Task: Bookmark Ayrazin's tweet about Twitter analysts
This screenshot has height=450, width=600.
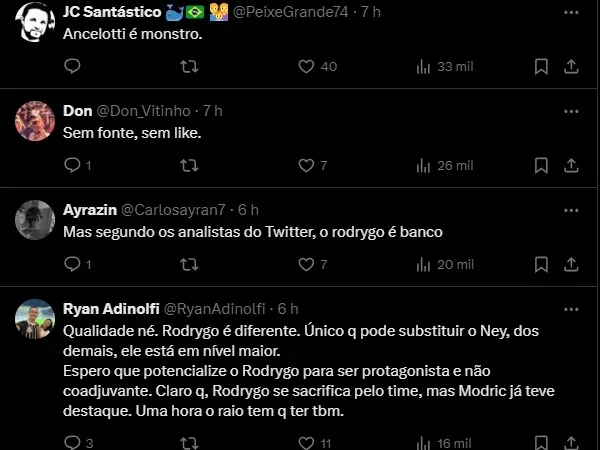Action: [541, 264]
